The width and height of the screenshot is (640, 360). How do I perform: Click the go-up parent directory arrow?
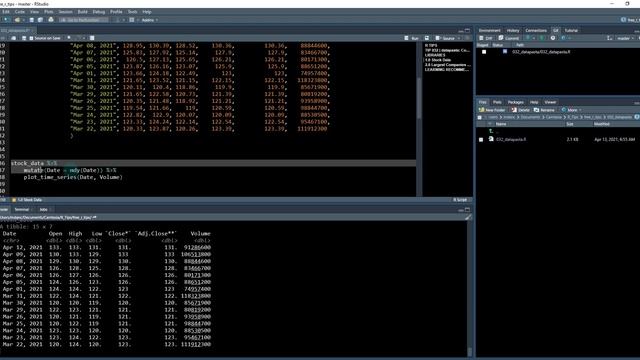tap(491, 131)
